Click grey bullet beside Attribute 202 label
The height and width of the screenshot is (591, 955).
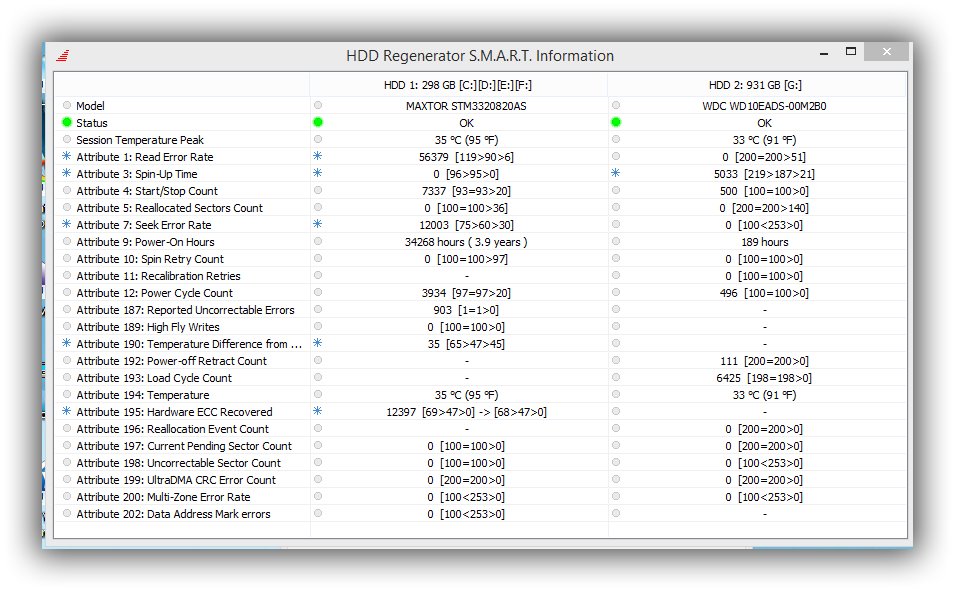67,514
